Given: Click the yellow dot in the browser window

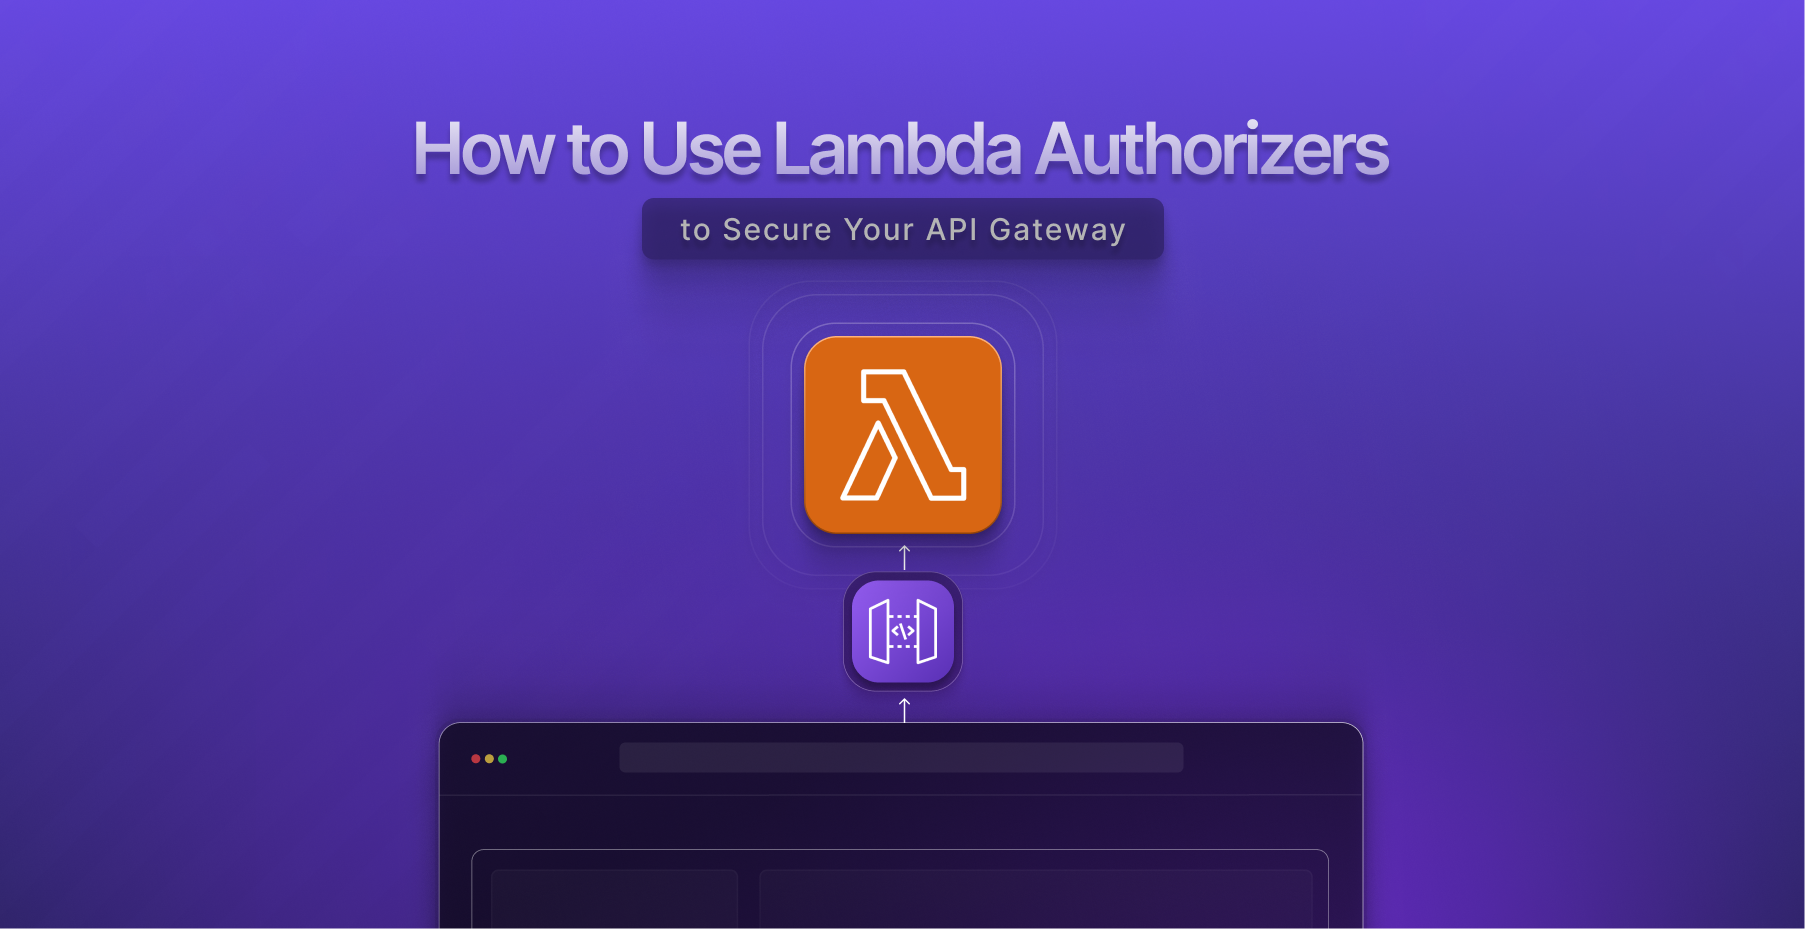Looking at the screenshot, I should point(489,759).
